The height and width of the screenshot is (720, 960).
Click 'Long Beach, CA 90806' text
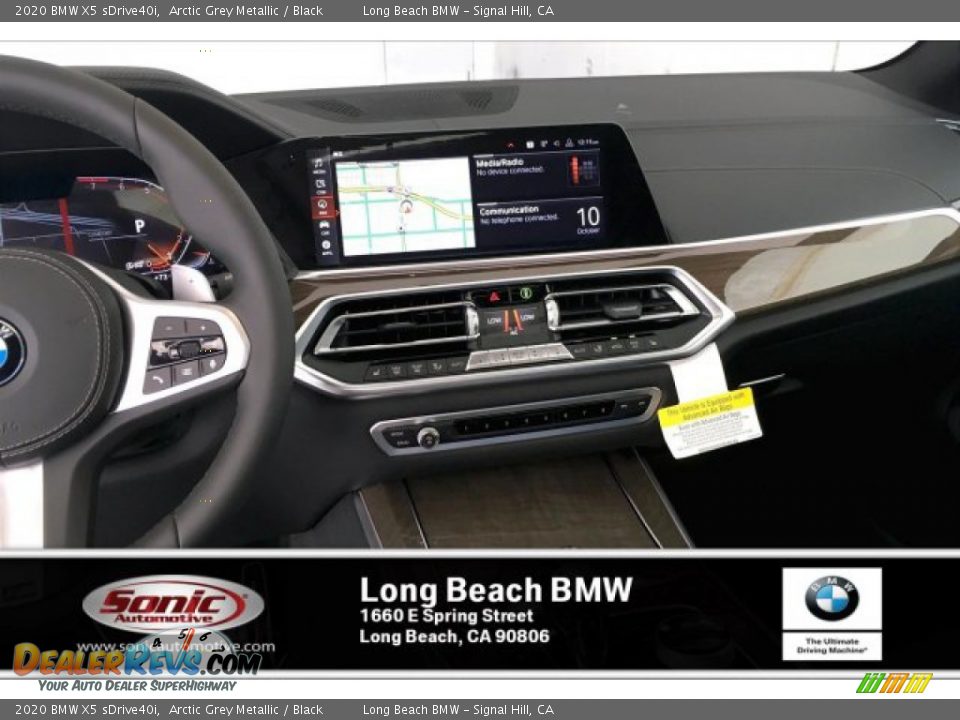point(454,637)
